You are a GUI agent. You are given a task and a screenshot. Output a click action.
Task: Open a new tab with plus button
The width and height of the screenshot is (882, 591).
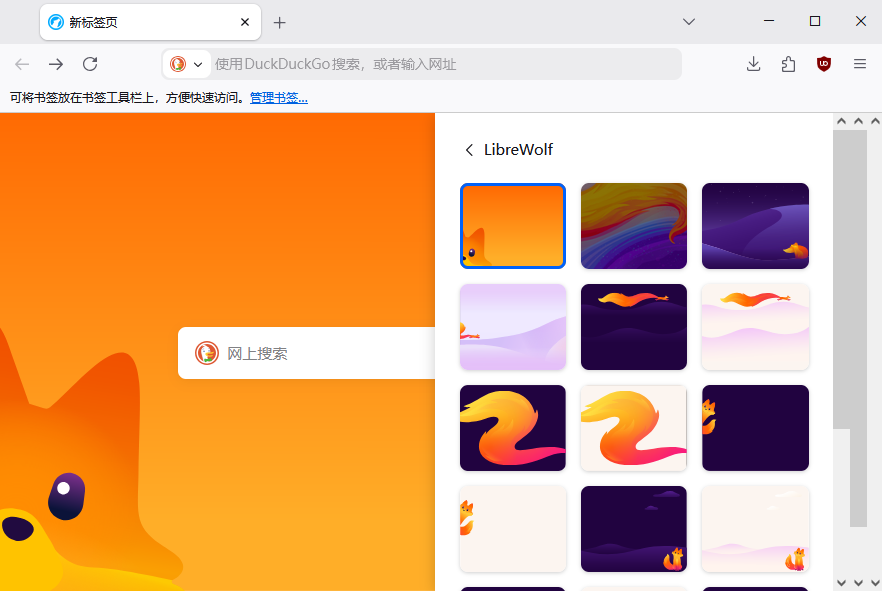click(x=280, y=22)
